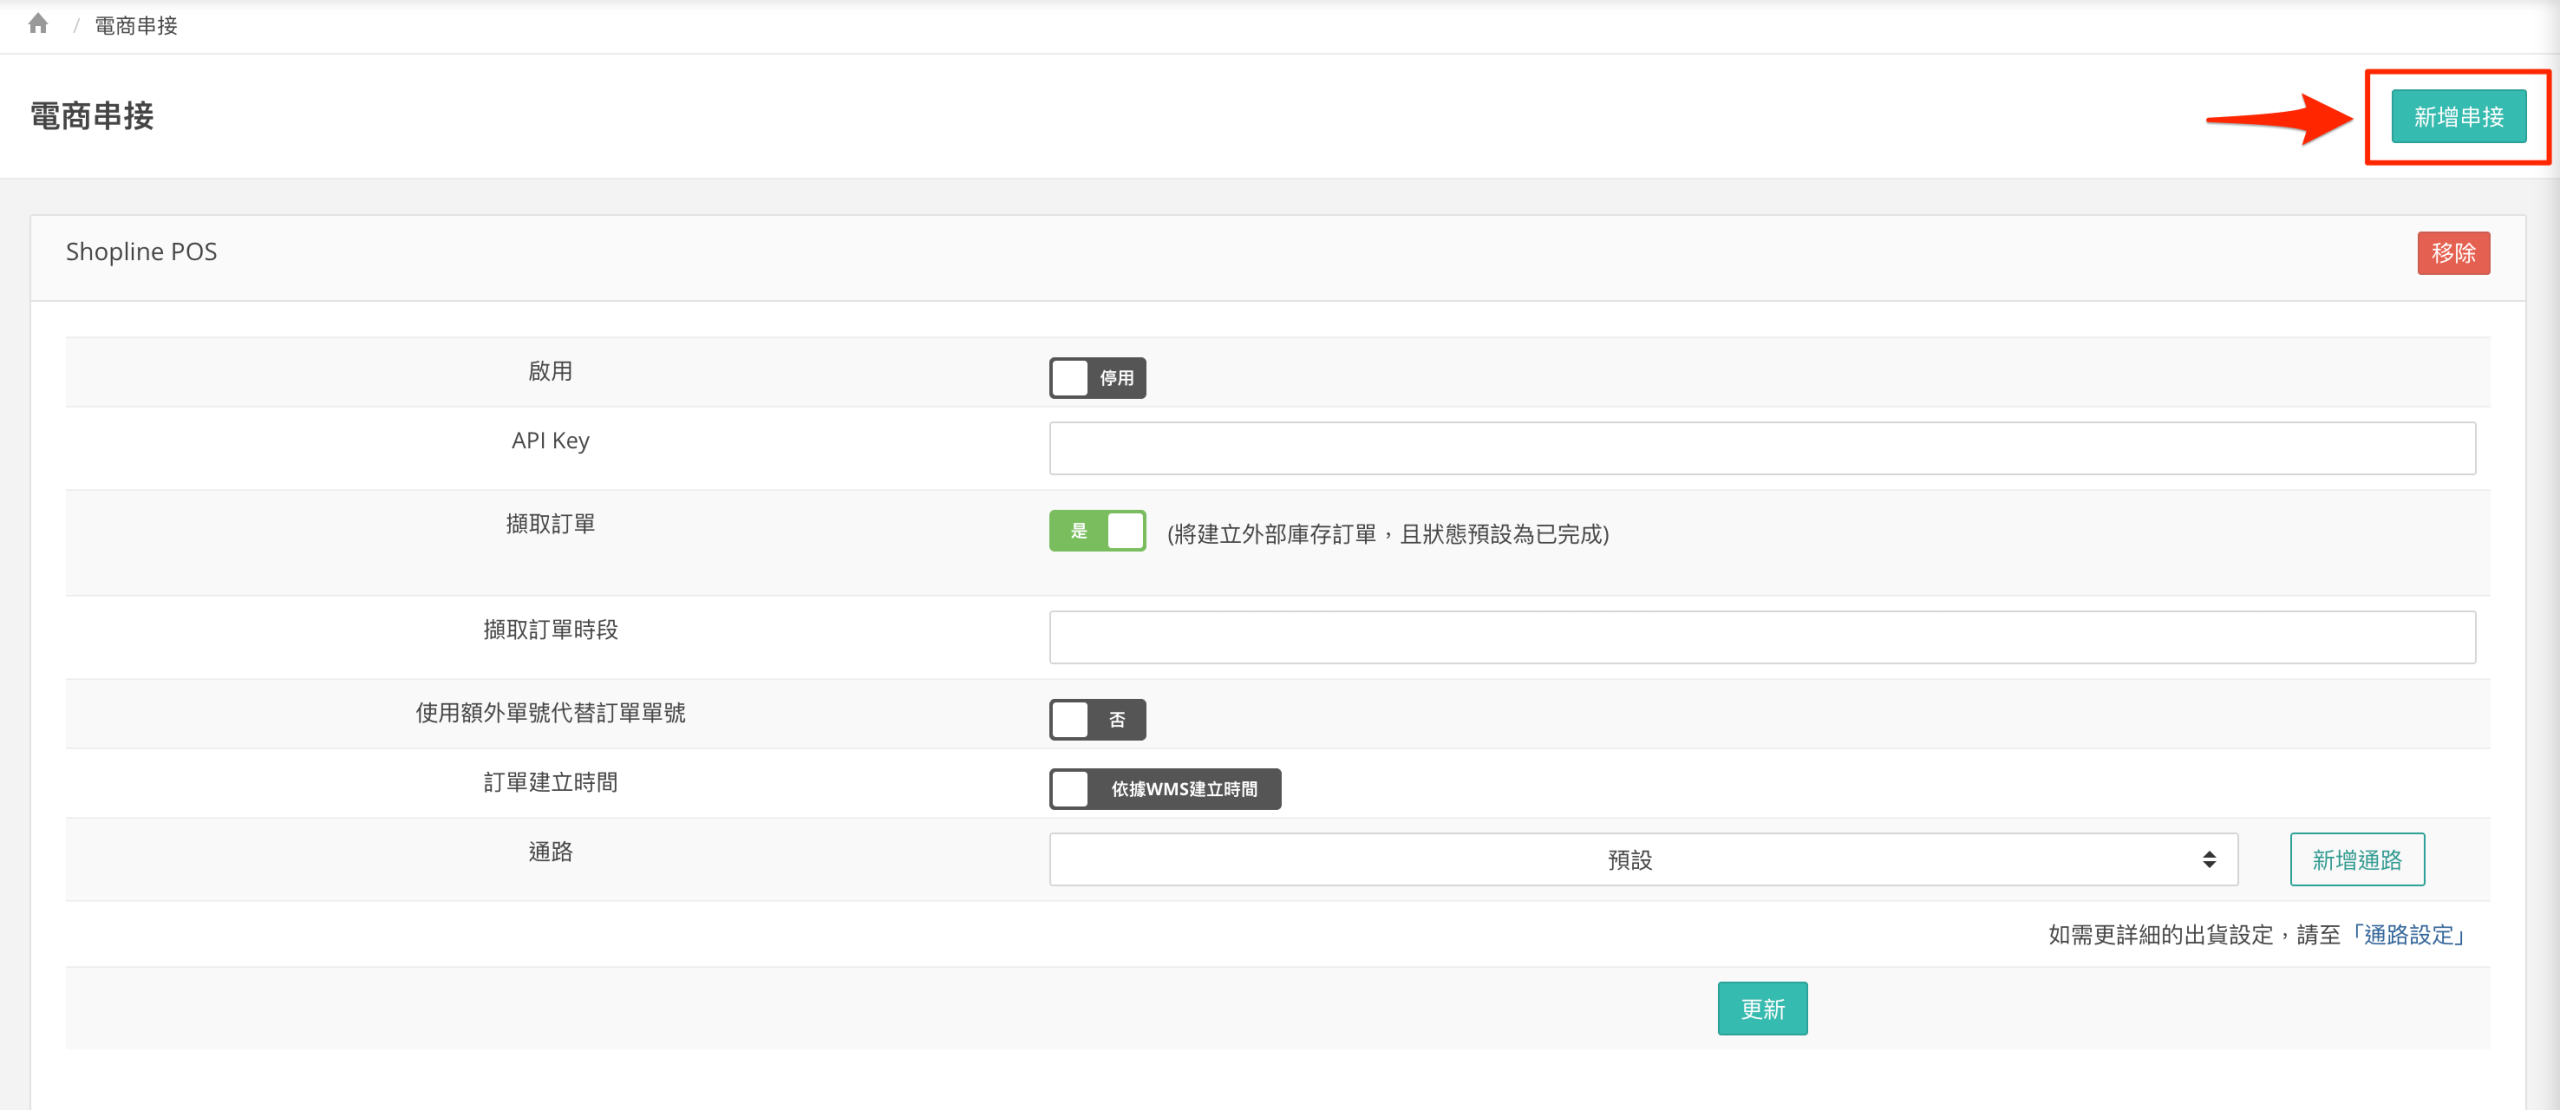2560x1110 pixels.
Task: Click the 電商串接 page title
Action: point(92,116)
